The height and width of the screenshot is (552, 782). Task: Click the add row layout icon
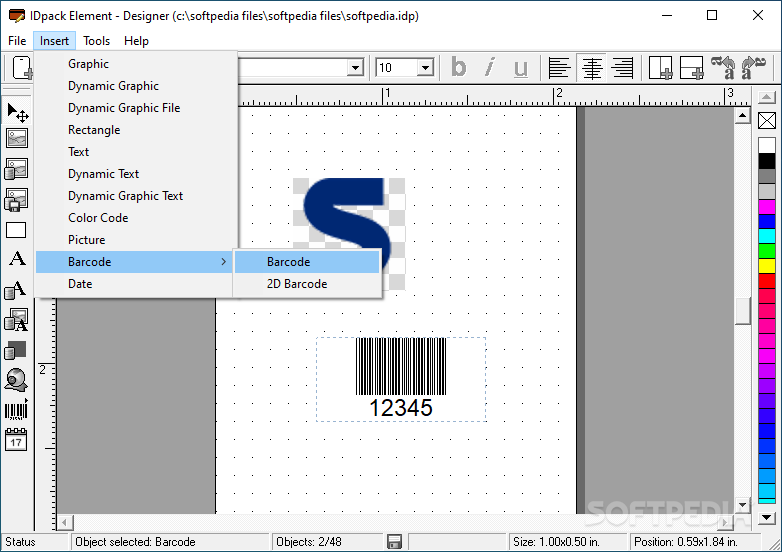[692, 67]
